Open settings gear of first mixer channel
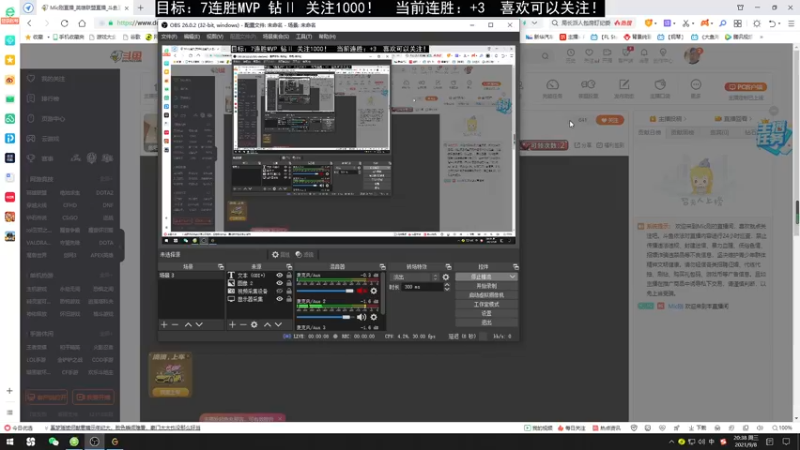 [373, 291]
